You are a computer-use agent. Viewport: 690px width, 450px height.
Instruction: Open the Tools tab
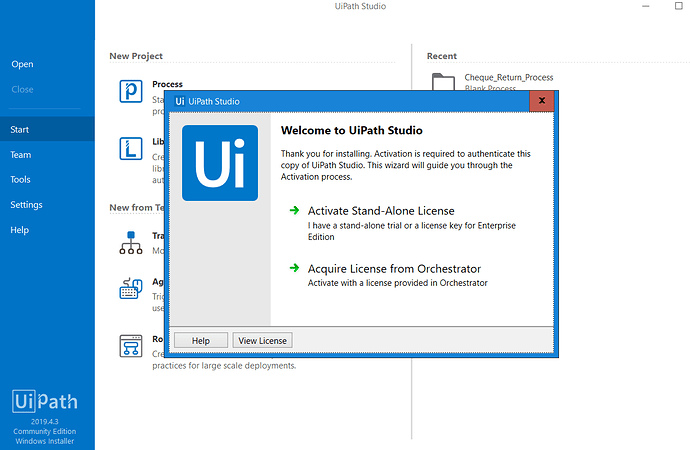pyautogui.click(x=20, y=179)
